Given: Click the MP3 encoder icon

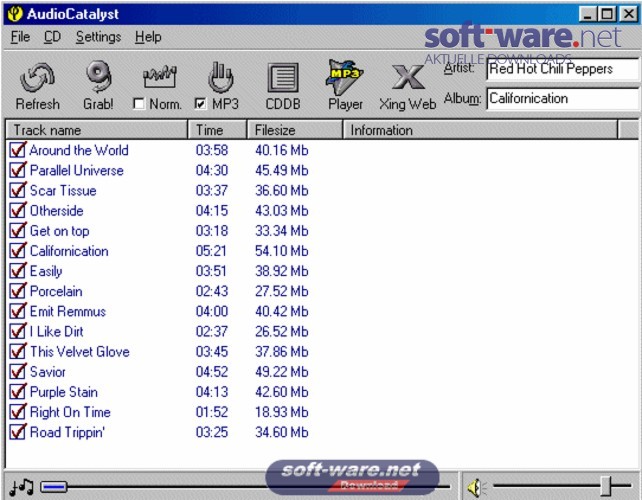Looking at the screenshot, I should pyautogui.click(x=220, y=77).
